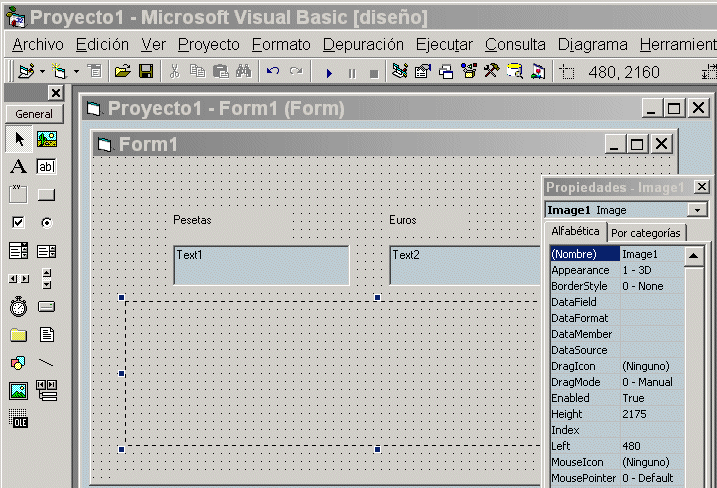Select the Data control tool

(x=47, y=391)
